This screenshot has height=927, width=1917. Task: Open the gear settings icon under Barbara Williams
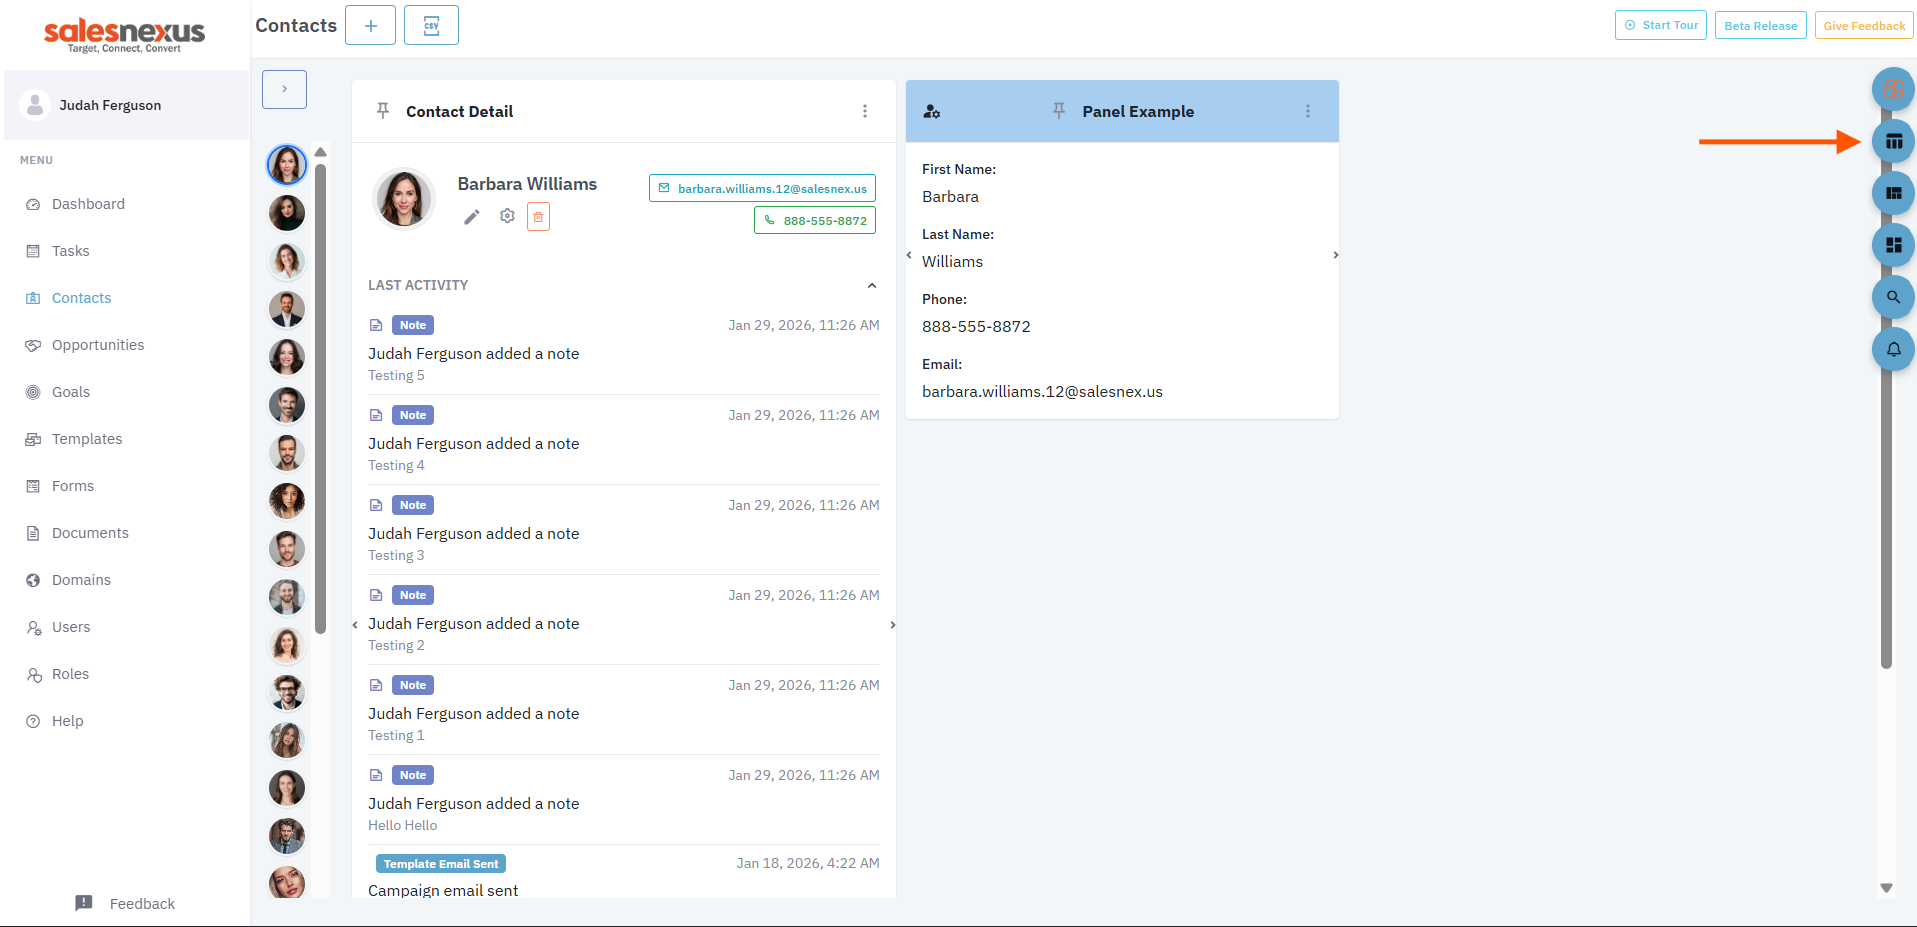507,216
